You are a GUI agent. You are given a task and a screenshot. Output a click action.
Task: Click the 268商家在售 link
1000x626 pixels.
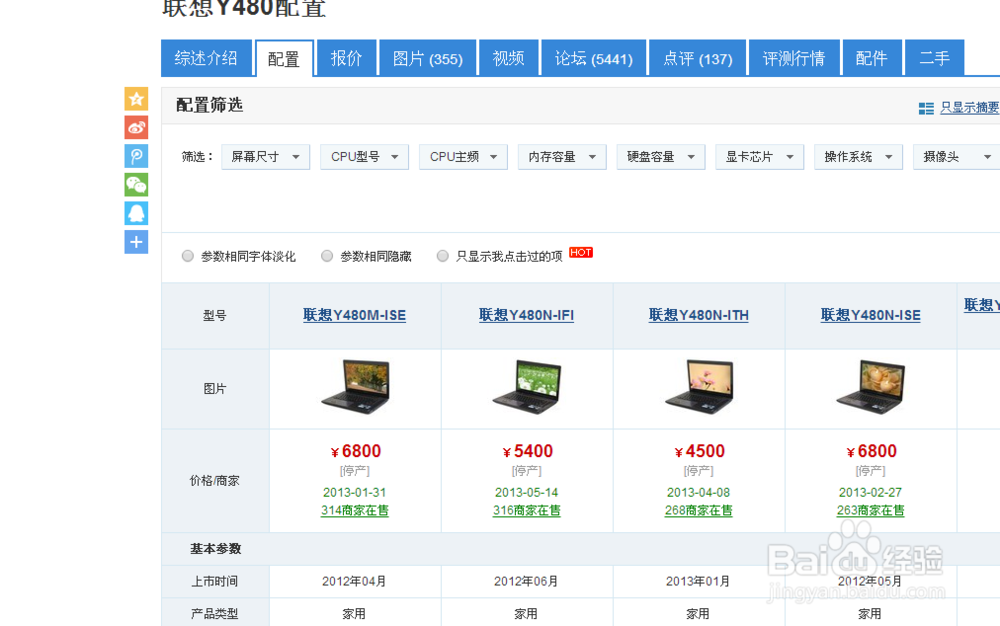[698, 511]
